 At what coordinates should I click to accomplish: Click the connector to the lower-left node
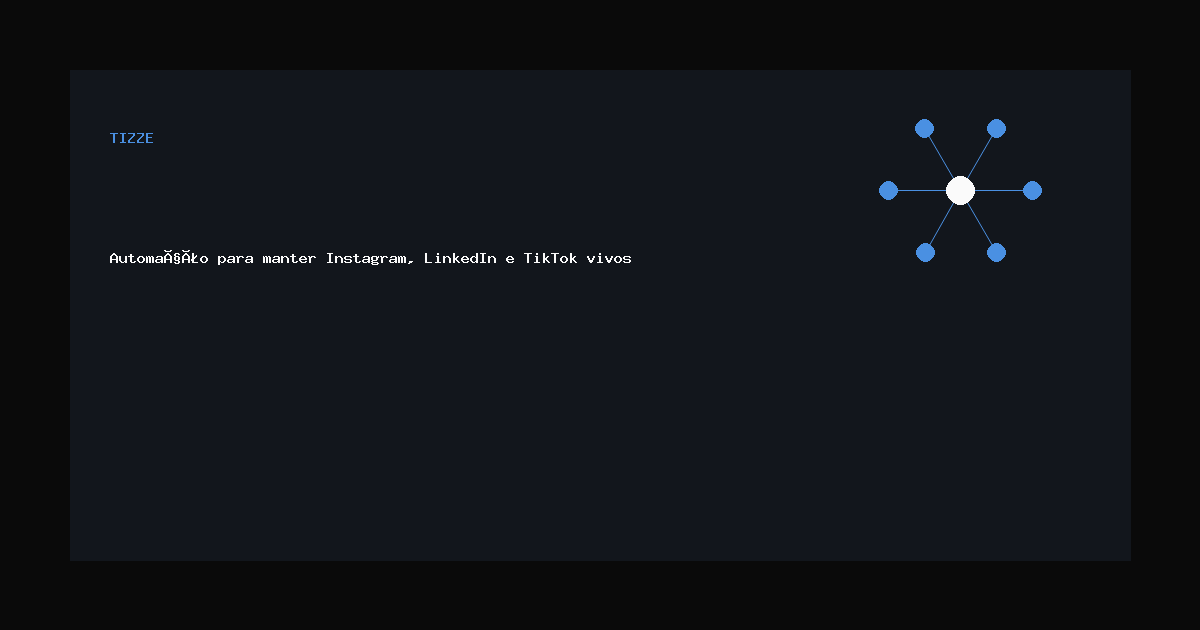click(941, 223)
